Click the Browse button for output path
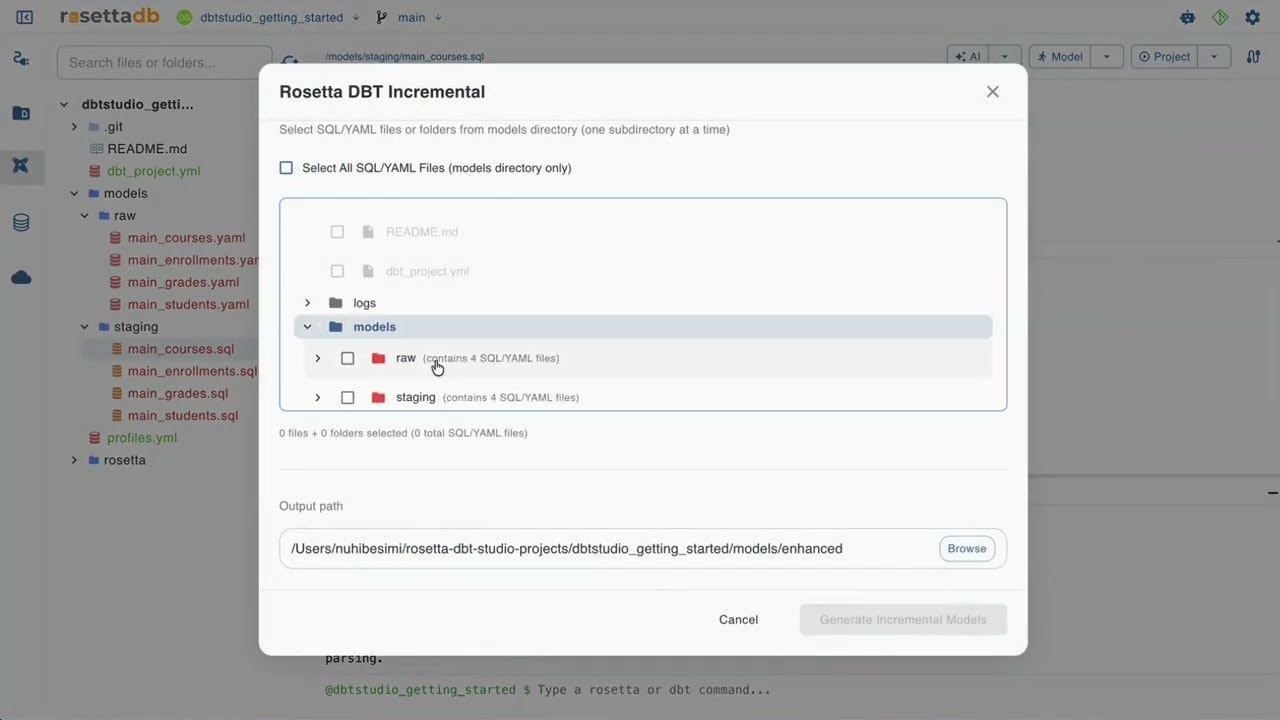1280x720 pixels. click(965, 548)
